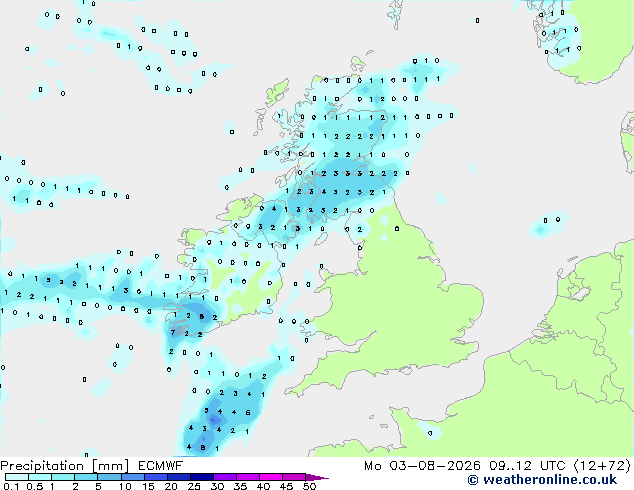
Task: Click the weatheronline.co.uk copyright link
Action: click(x=542, y=480)
